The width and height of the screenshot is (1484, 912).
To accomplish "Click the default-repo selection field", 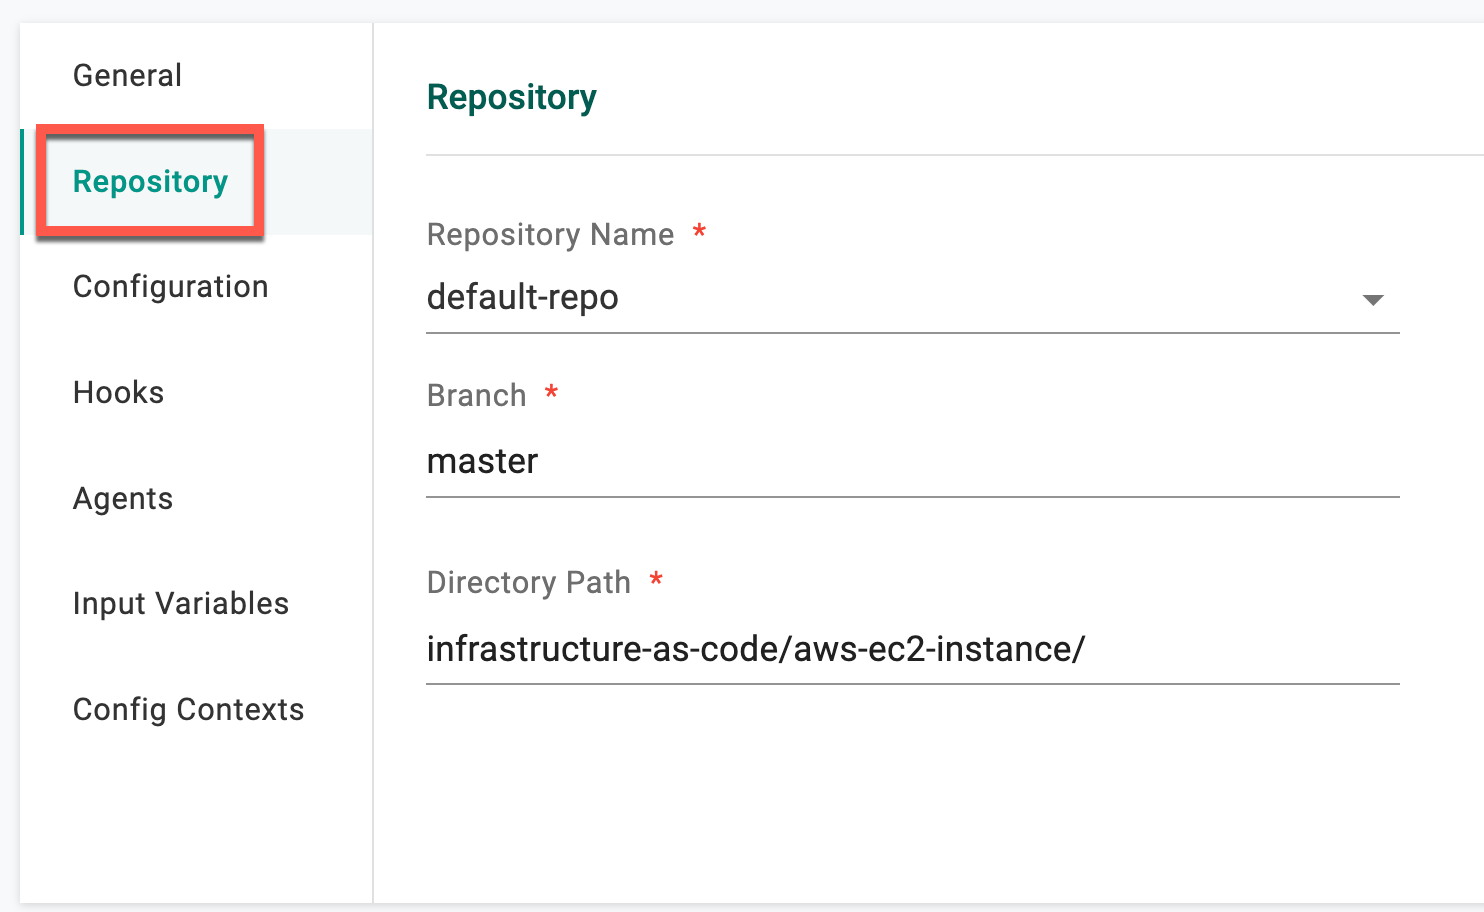I will point(912,298).
